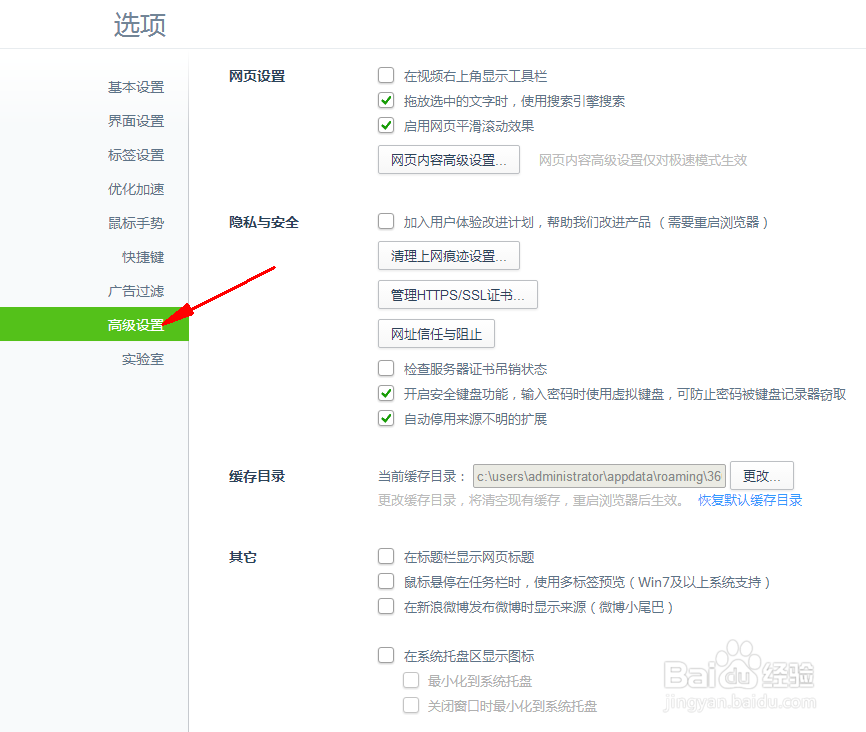
Task: Check 最小化到系统托盘 checkbox
Action: tap(411, 680)
